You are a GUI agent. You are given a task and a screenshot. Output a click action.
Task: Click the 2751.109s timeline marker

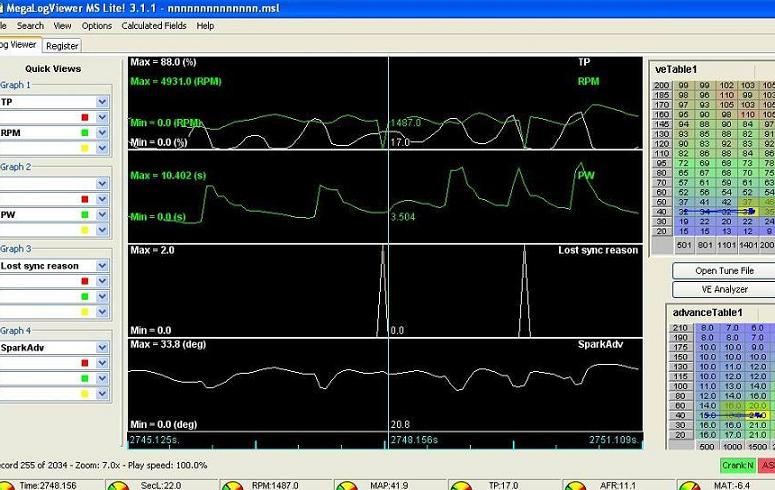pos(613,440)
